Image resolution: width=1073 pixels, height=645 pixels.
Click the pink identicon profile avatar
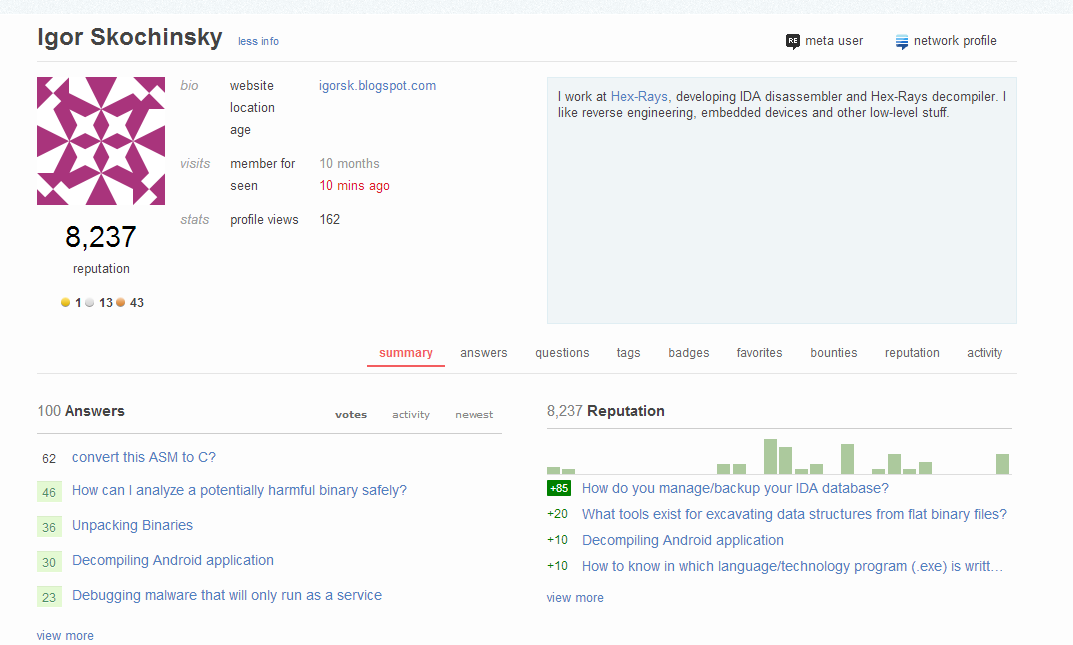pos(101,141)
